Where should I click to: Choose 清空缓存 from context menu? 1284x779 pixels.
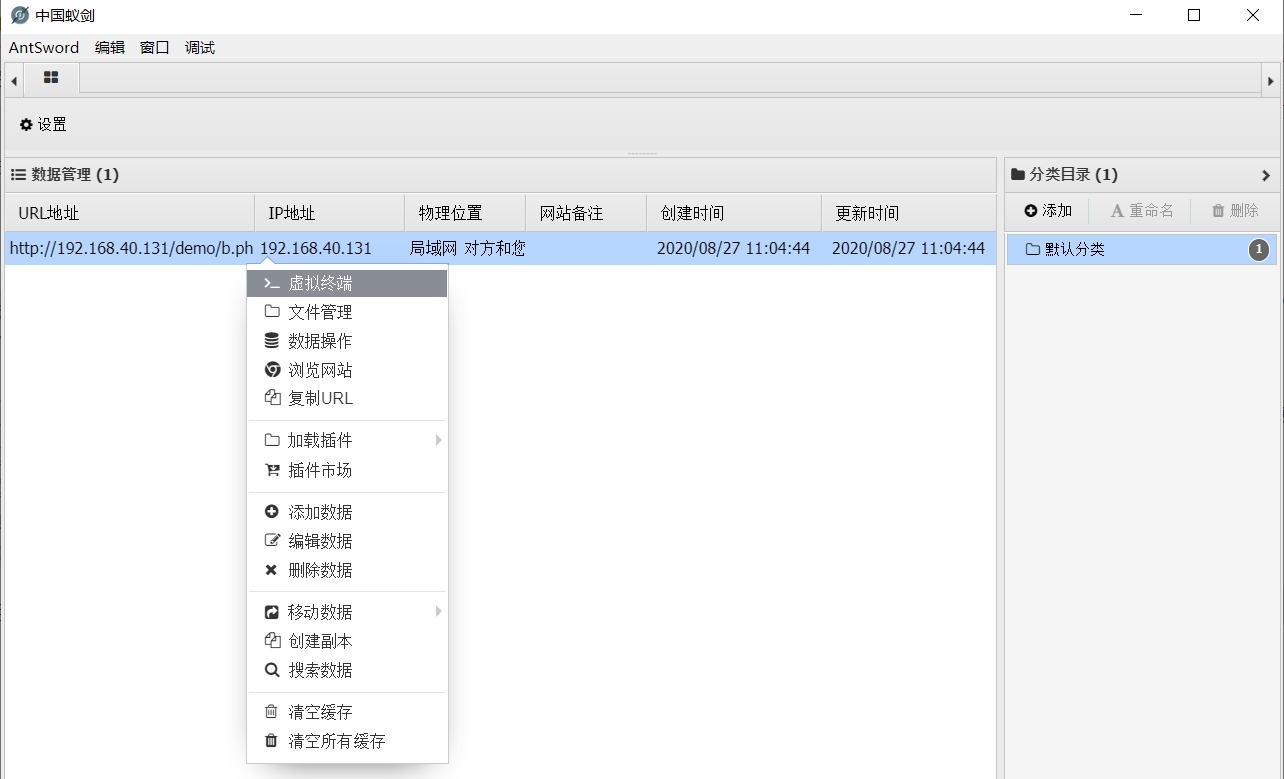pyautogui.click(x=347, y=713)
